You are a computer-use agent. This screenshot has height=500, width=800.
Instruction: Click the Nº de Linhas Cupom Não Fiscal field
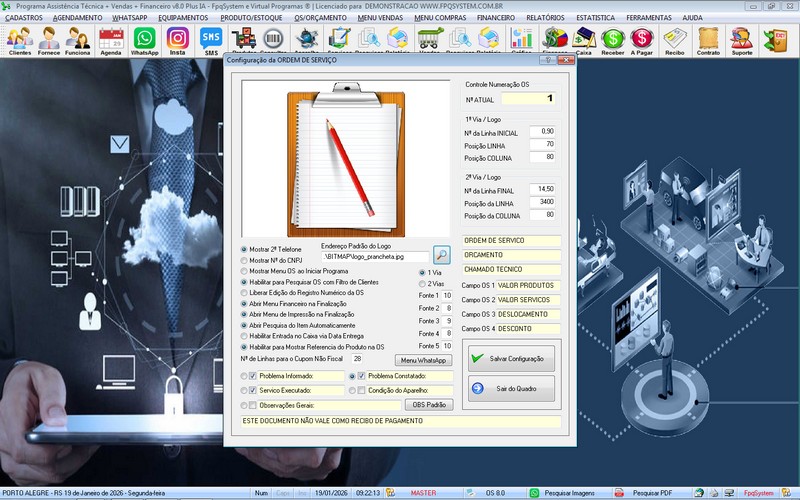(x=357, y=359)
